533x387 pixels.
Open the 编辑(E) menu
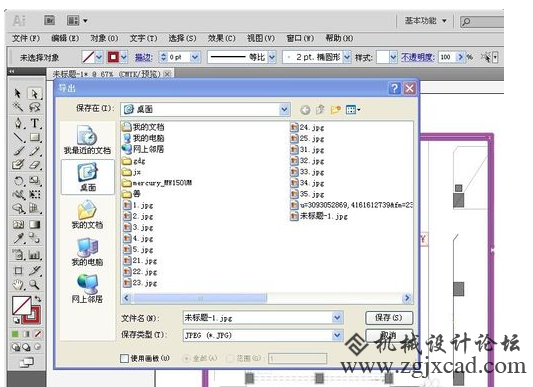tap(65, 38)
